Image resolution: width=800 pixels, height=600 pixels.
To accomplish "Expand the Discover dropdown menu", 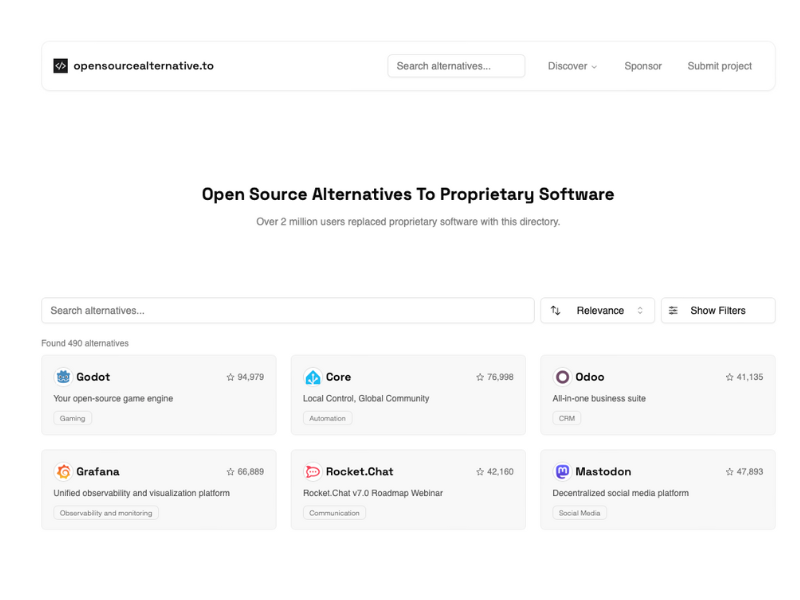I will (572, 66).
